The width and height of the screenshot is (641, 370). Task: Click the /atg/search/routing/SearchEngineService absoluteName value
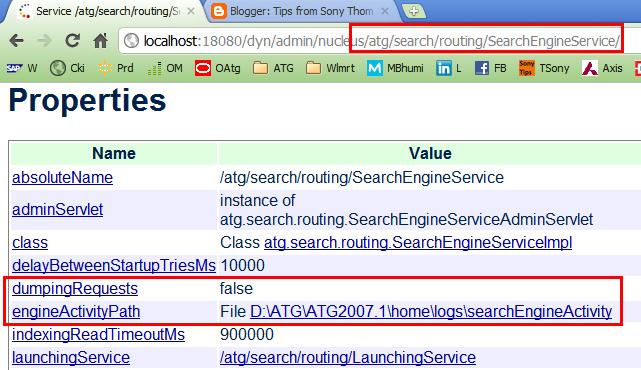pos(362,177)
